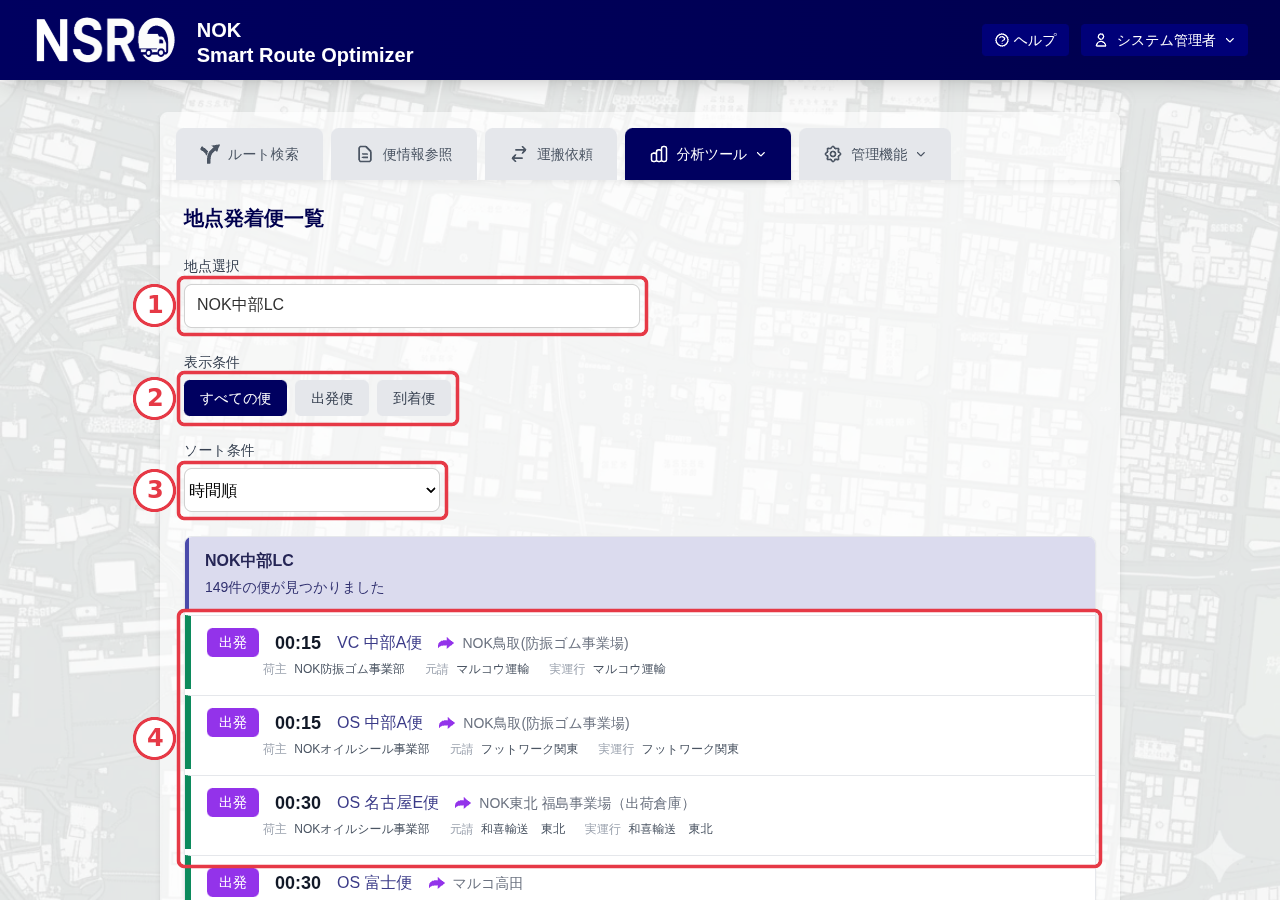The width and height of the screenshot is (1280, 900).
Task: Click the 00:30 time on OS 富士便 row
Action: (x=298, y=883)
